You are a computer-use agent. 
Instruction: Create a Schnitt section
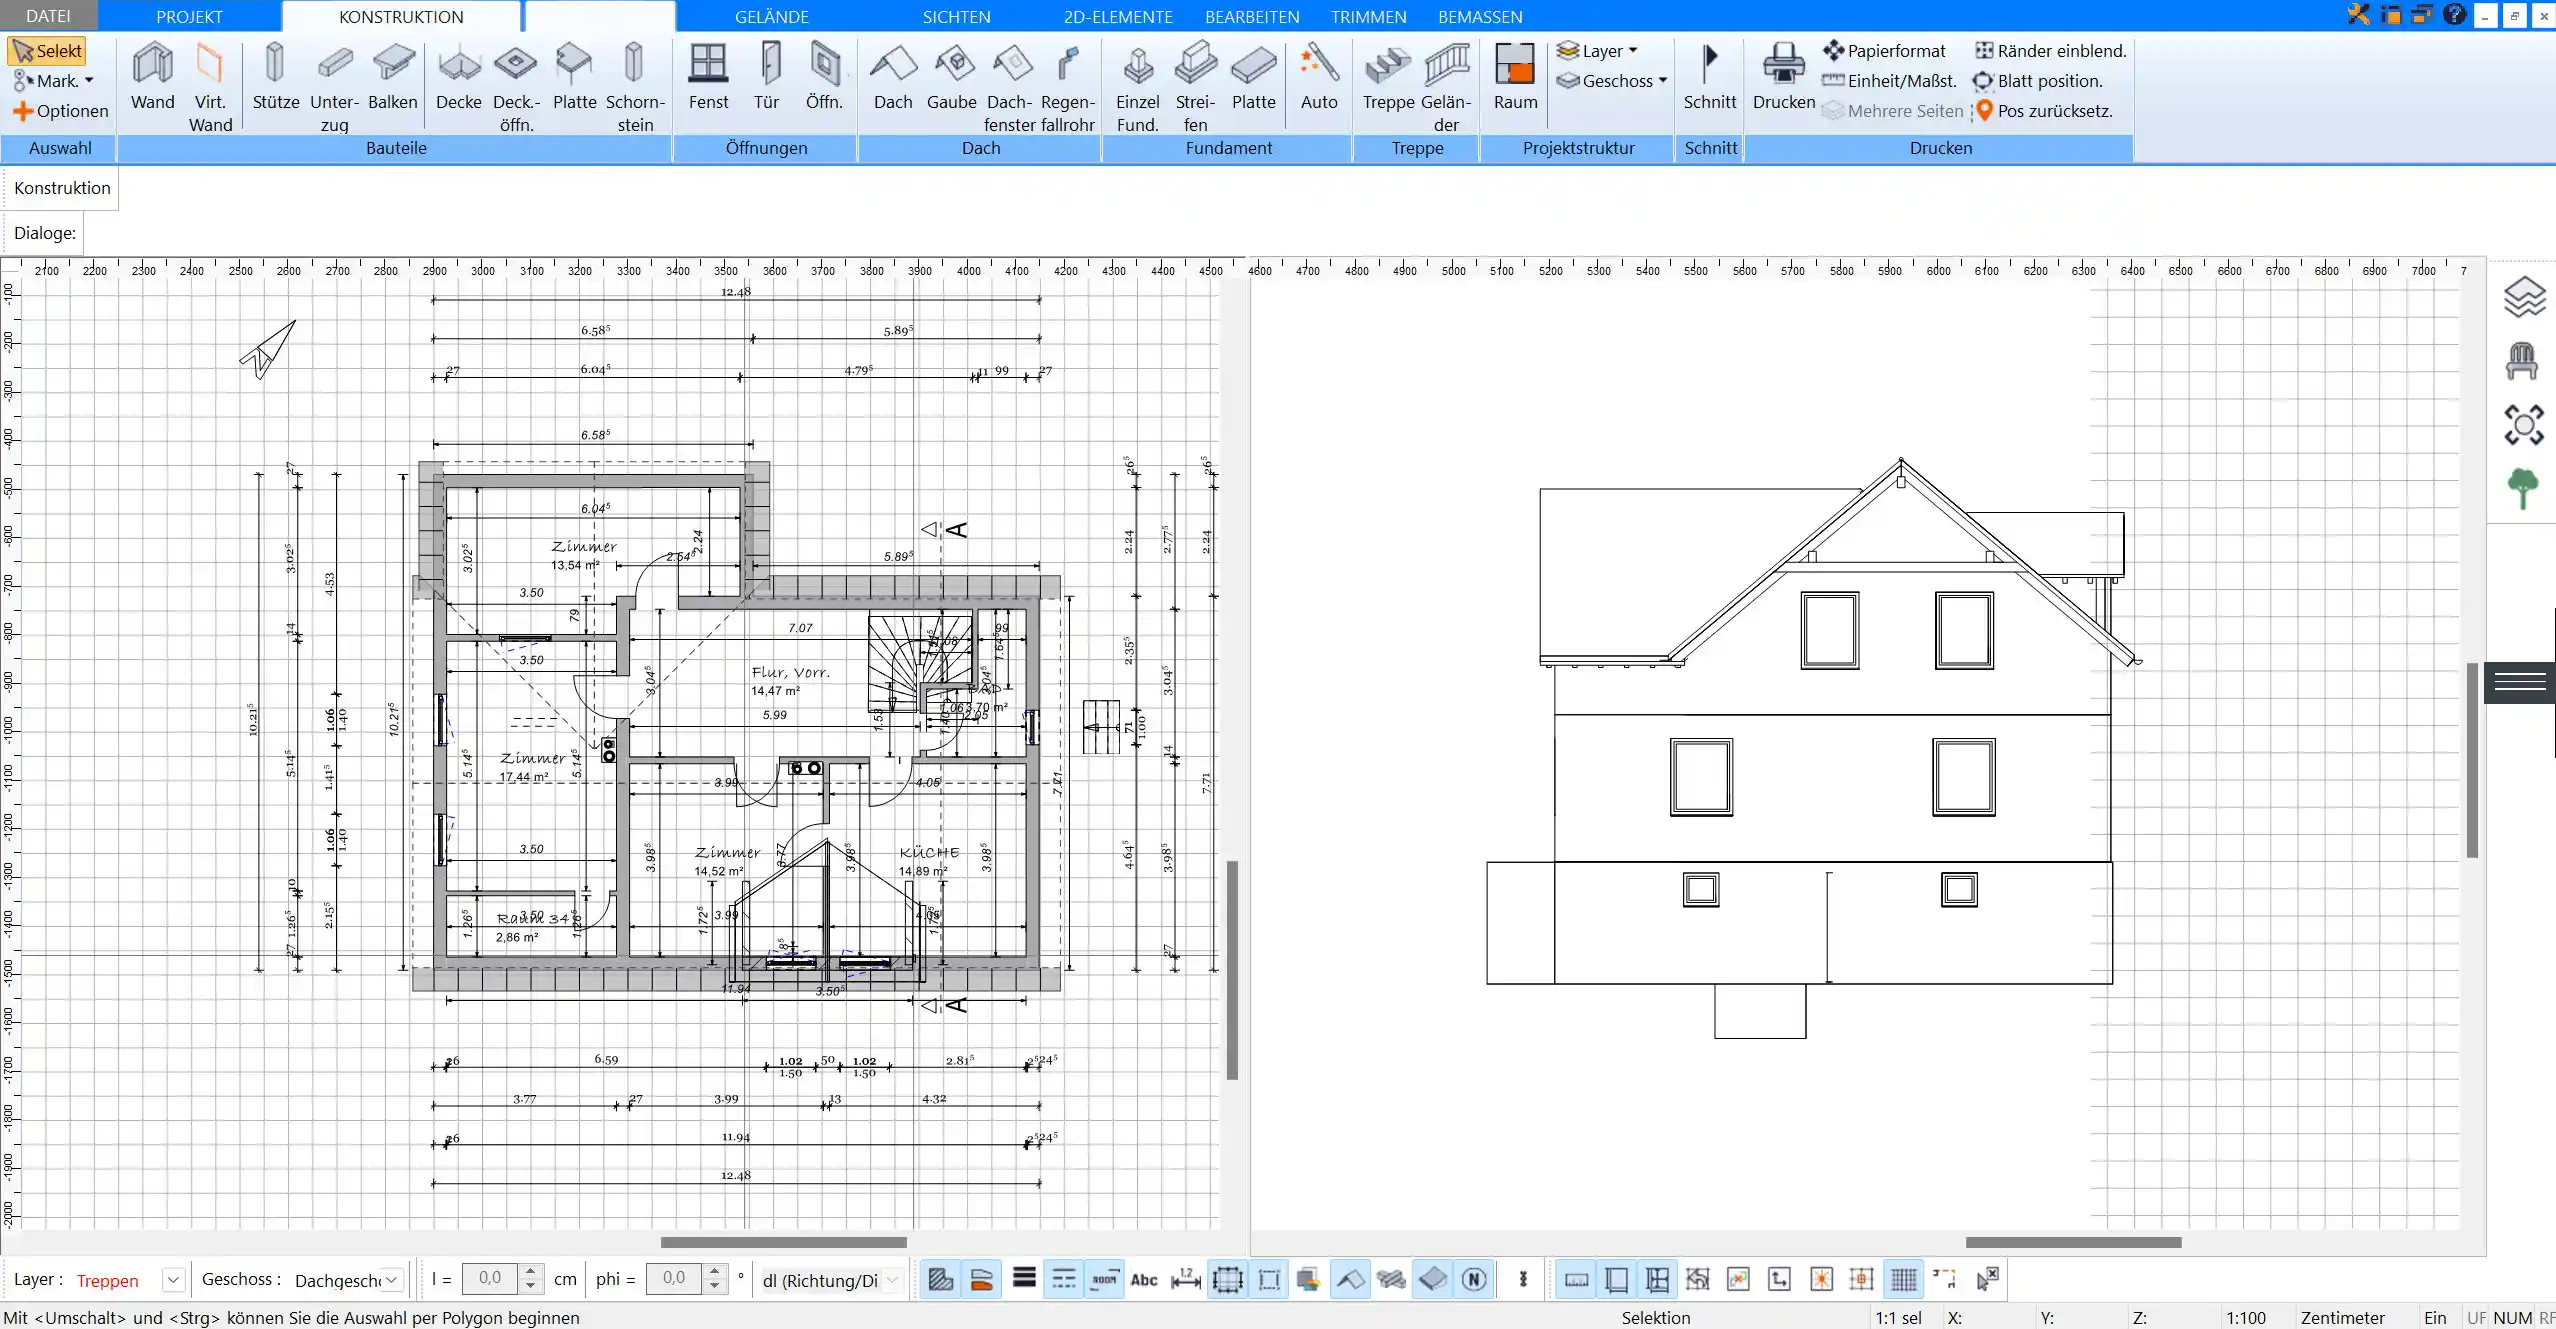(x=1709, y=76)
